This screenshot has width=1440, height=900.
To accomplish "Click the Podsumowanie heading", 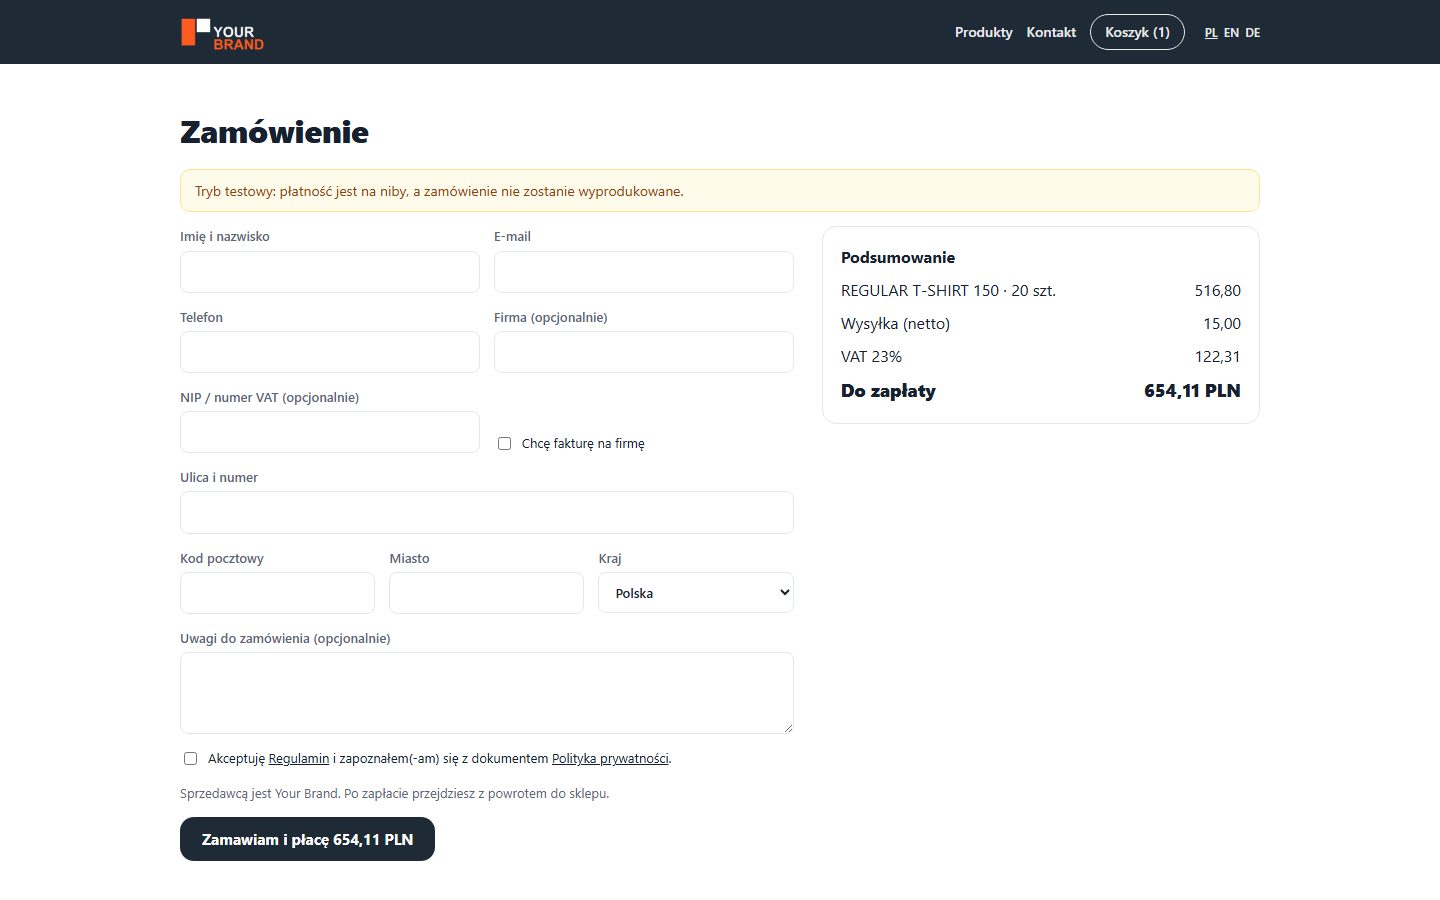I will [898, 258].
